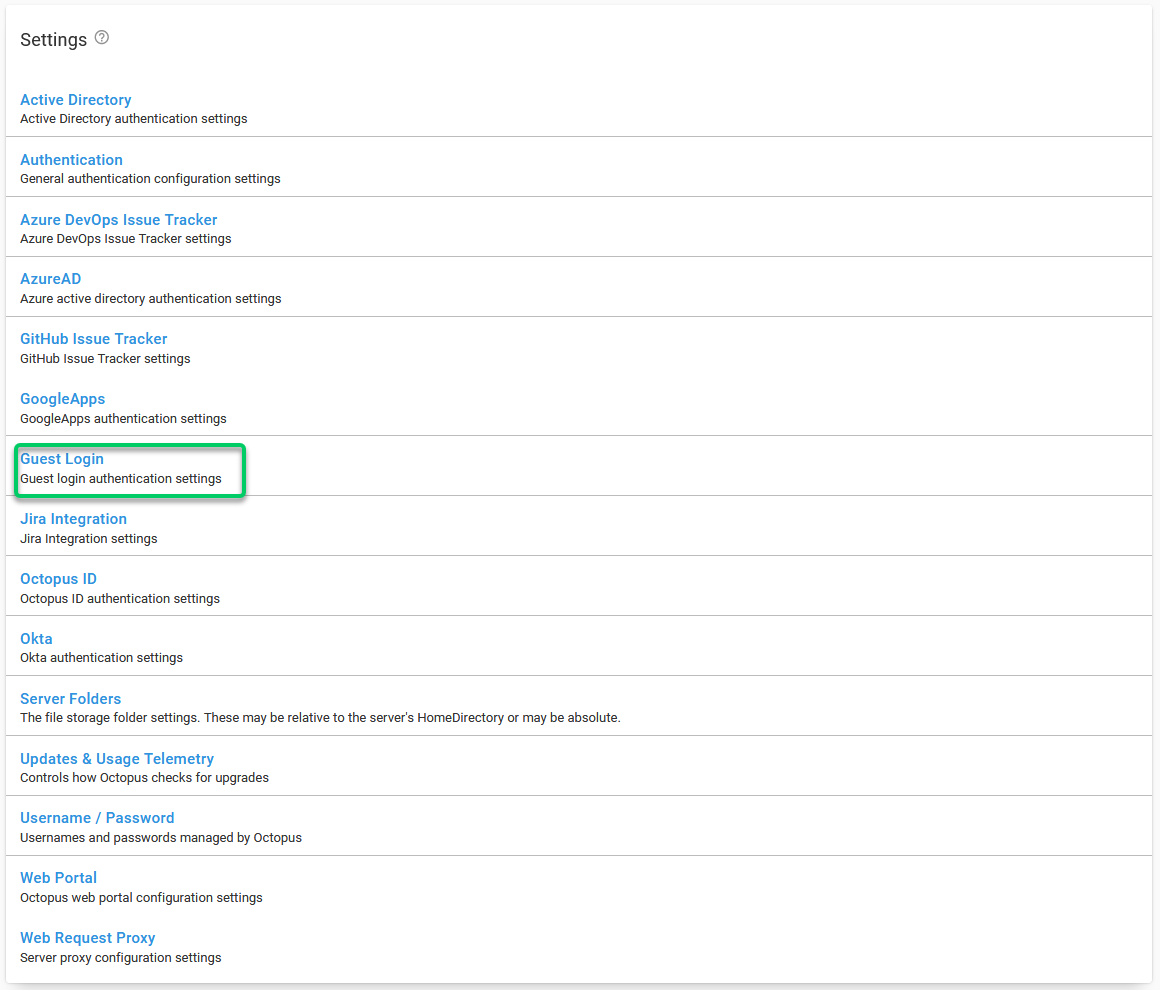Click 'The file storage folder settings' description
This screenshot has width=1160, height=990.
pyautogui.click(x=320, y=717)
